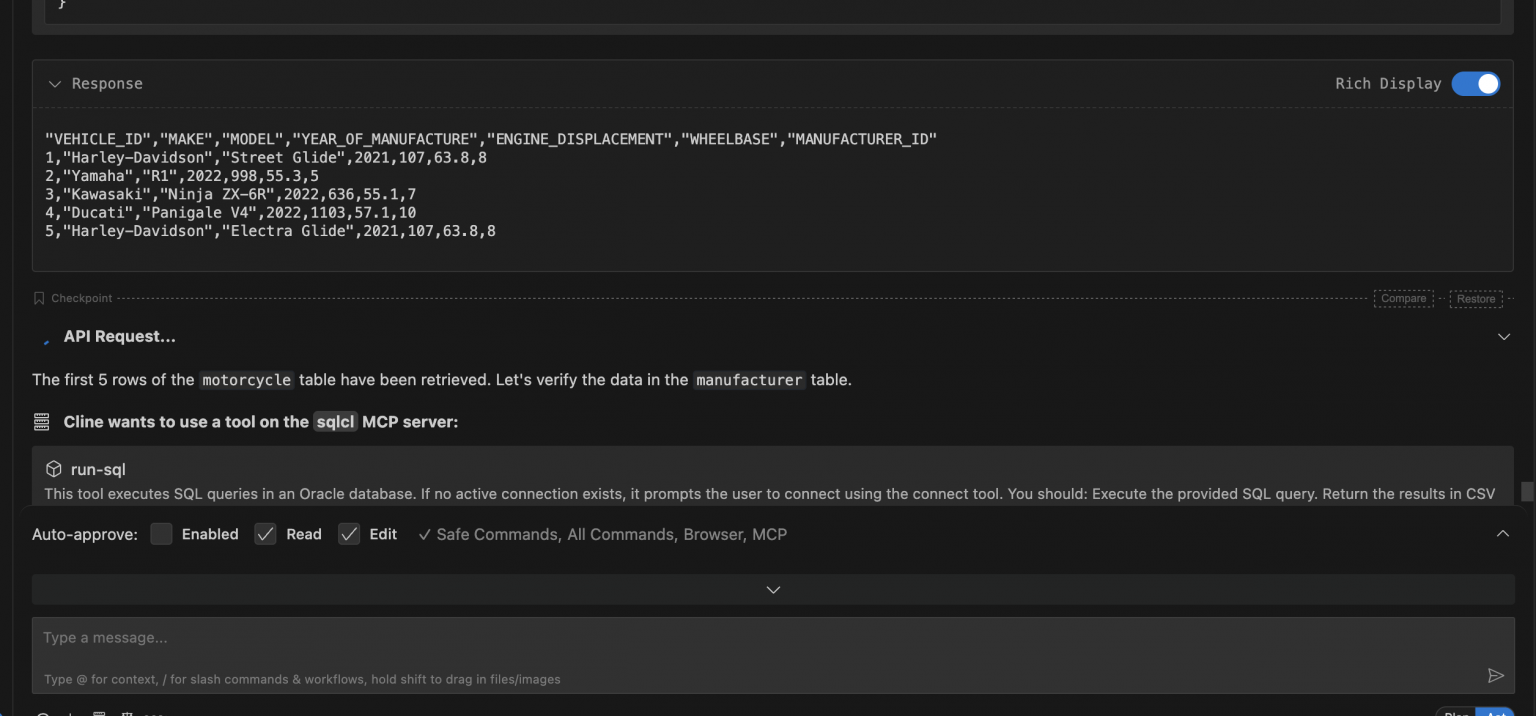
Task: Click the centered down chevron above the message box
Action: [772, 589]
